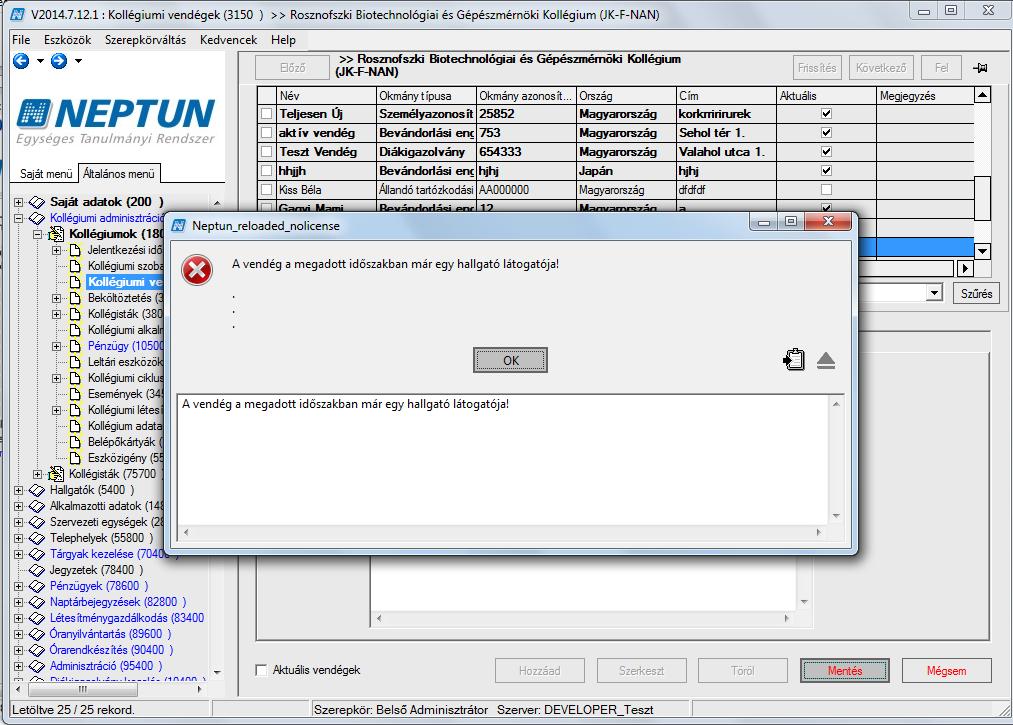Expand the Hallgatók (5400) tree node
This screenshot has width=1013, height=725.
click(19, 490)
